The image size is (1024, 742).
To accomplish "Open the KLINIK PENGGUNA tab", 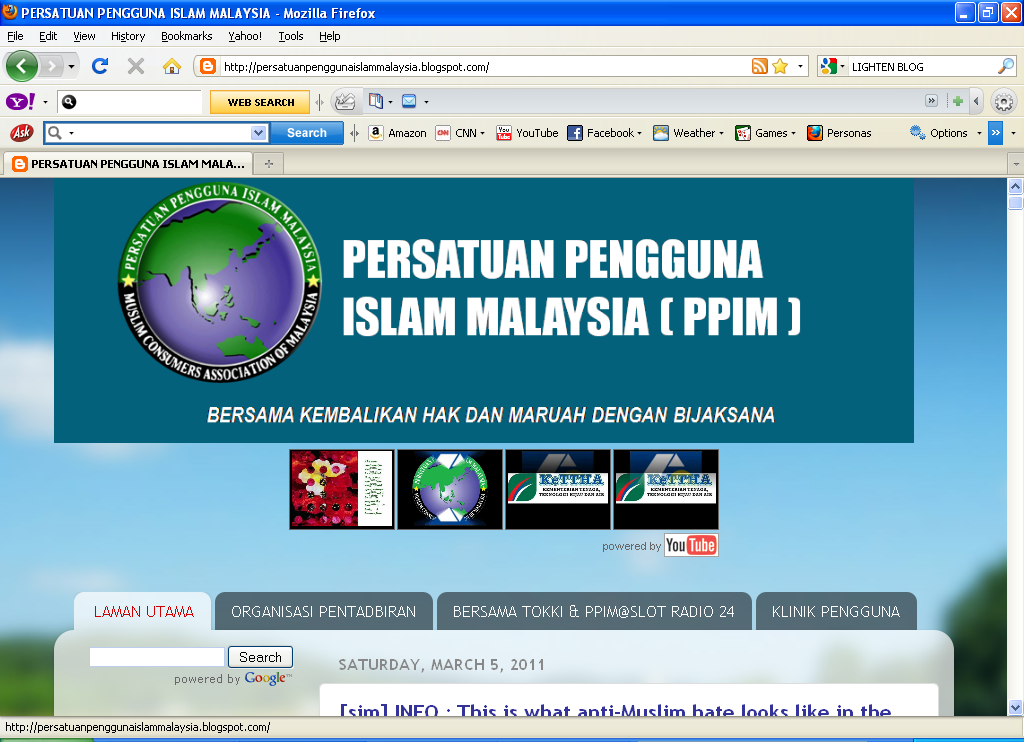I will coord(836,611).
